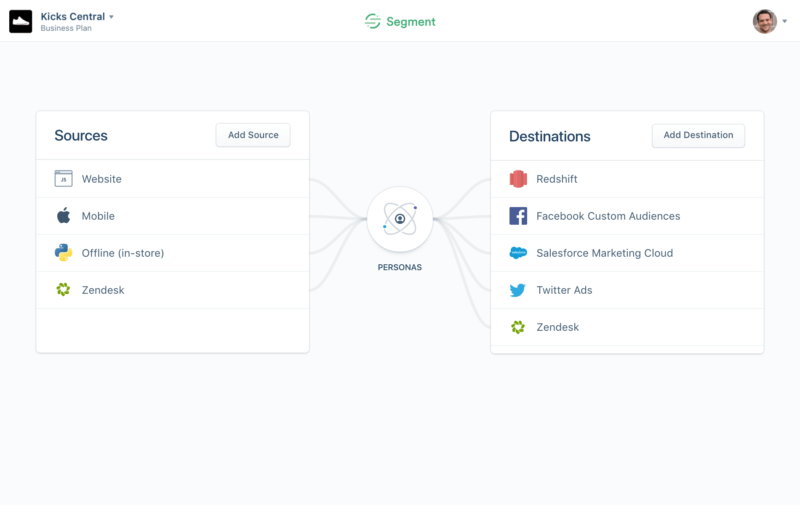This screenshot has height=505, width=800.
Task: Click the Business Plan label
Action: point(66,28)
